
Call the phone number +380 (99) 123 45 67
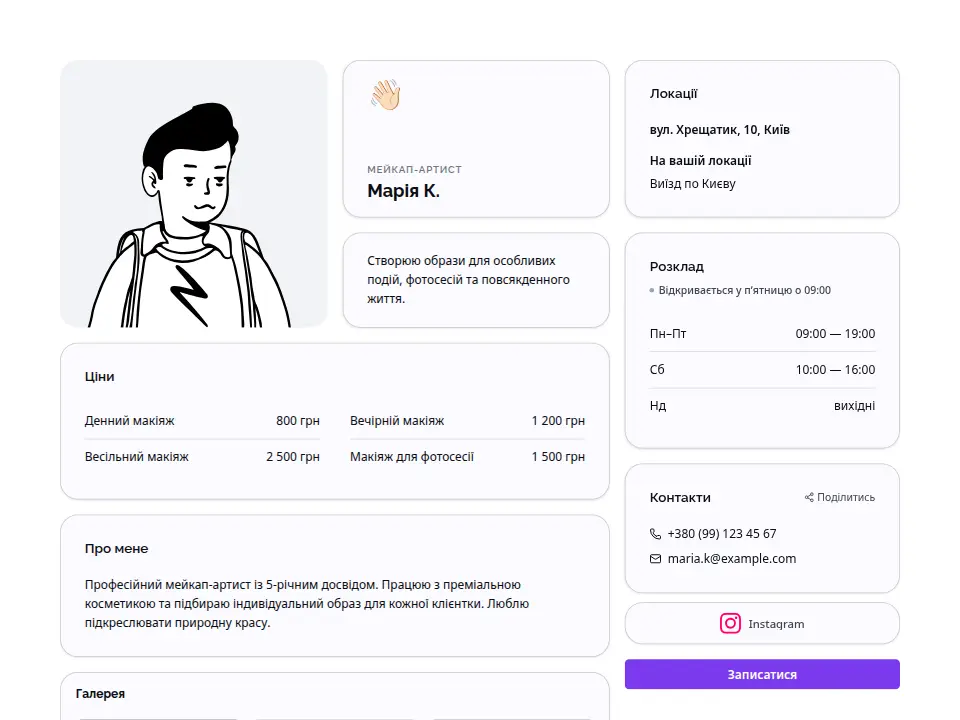722,534
